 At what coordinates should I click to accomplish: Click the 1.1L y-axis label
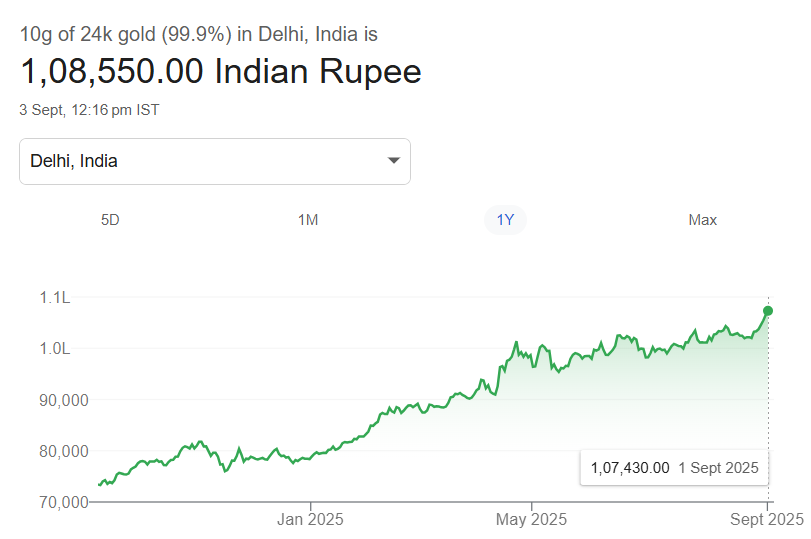coord(54,297)
